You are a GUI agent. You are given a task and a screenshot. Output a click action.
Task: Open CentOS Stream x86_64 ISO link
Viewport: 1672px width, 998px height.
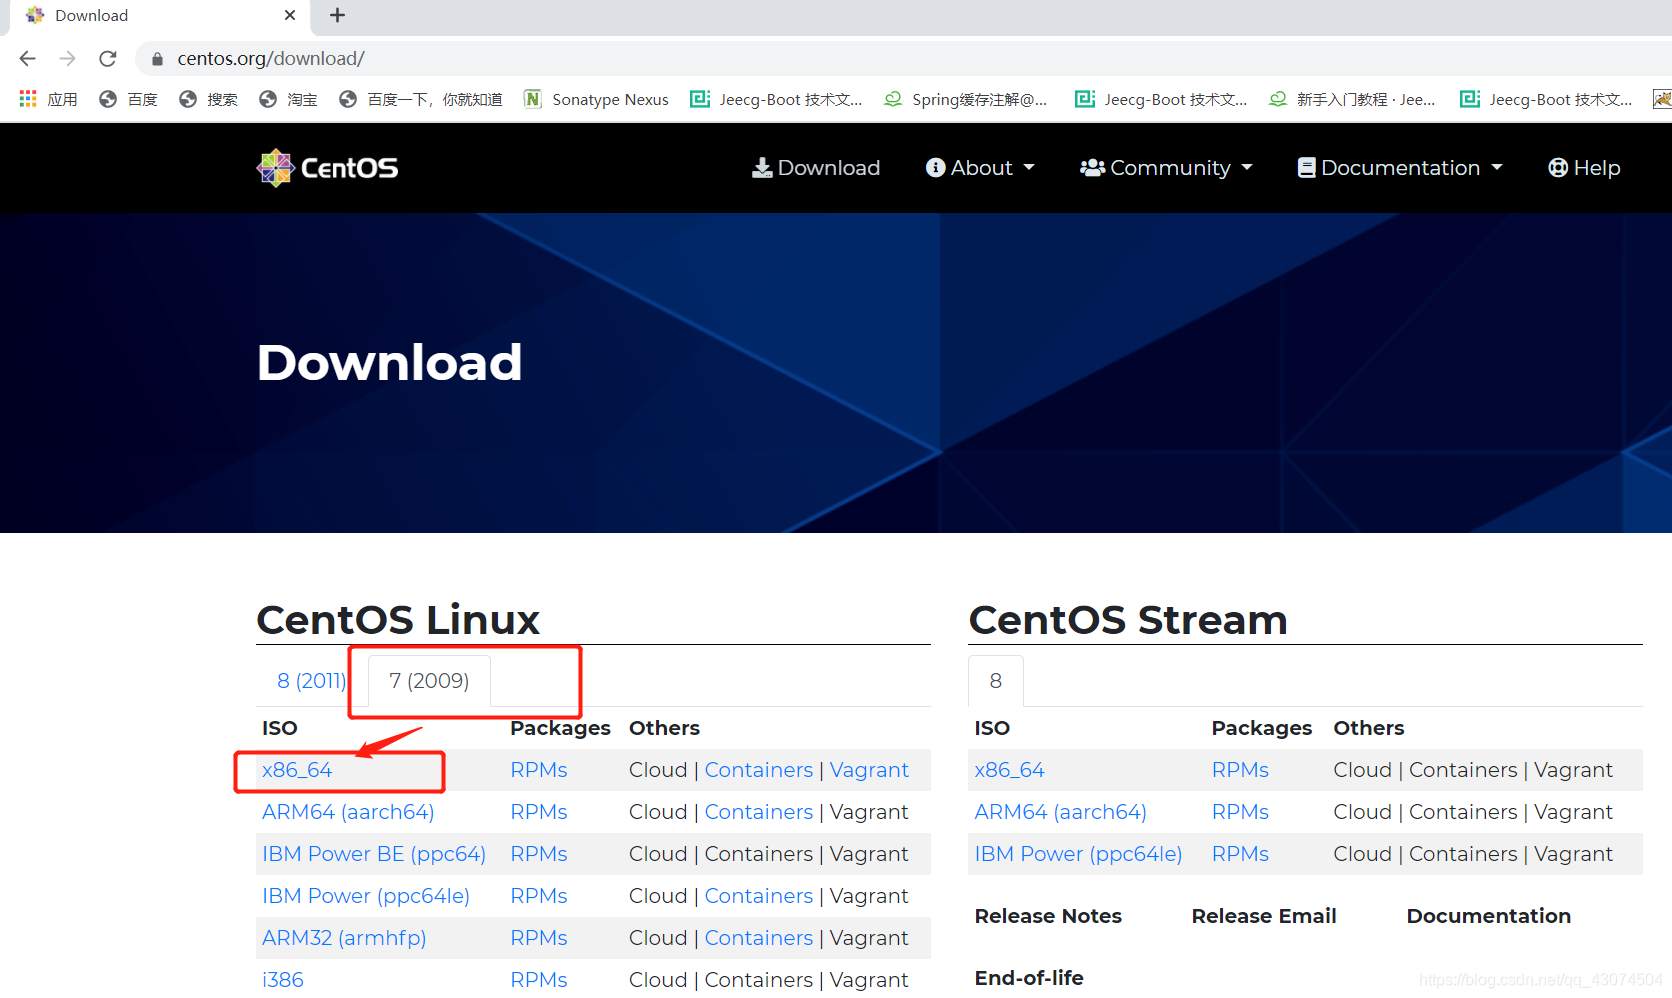(x=1009, y=770)
